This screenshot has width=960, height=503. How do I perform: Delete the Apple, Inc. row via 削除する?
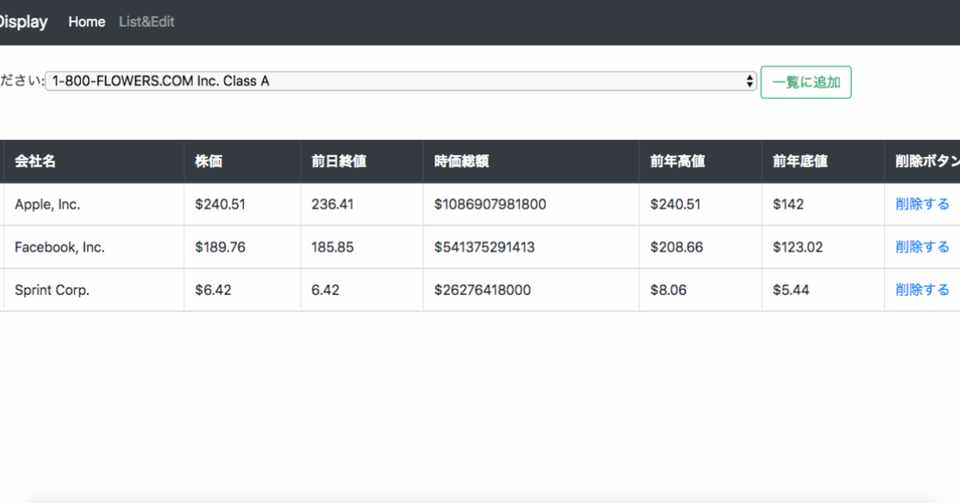click(x=922, y=204)
